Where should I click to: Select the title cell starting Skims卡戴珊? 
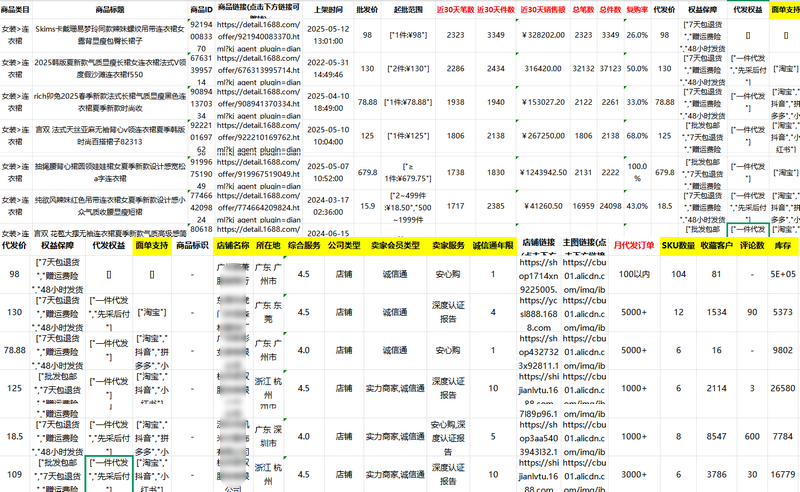click(x=110, y=35)
